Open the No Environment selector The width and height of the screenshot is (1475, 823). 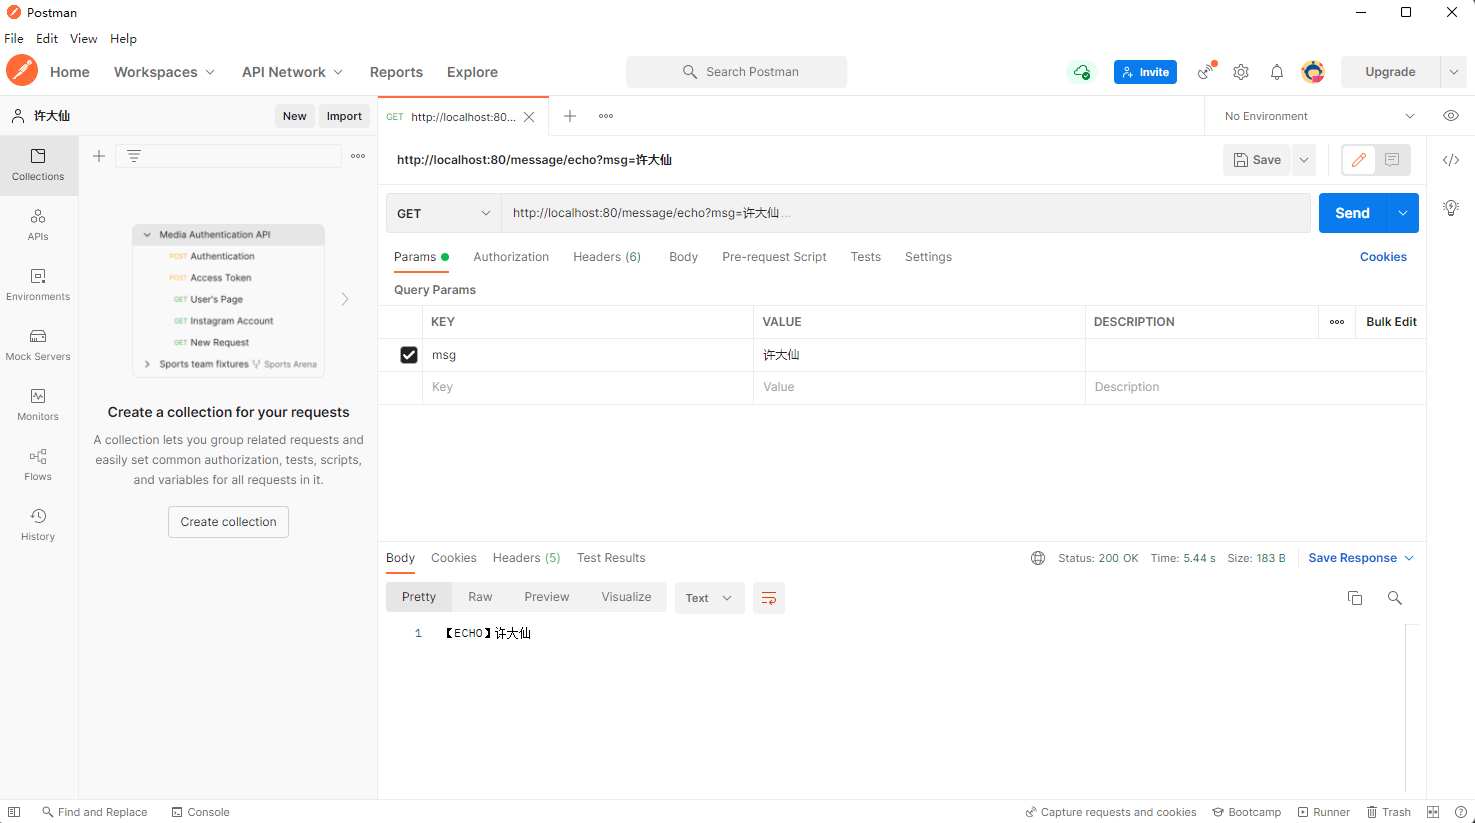[1320, 116]
